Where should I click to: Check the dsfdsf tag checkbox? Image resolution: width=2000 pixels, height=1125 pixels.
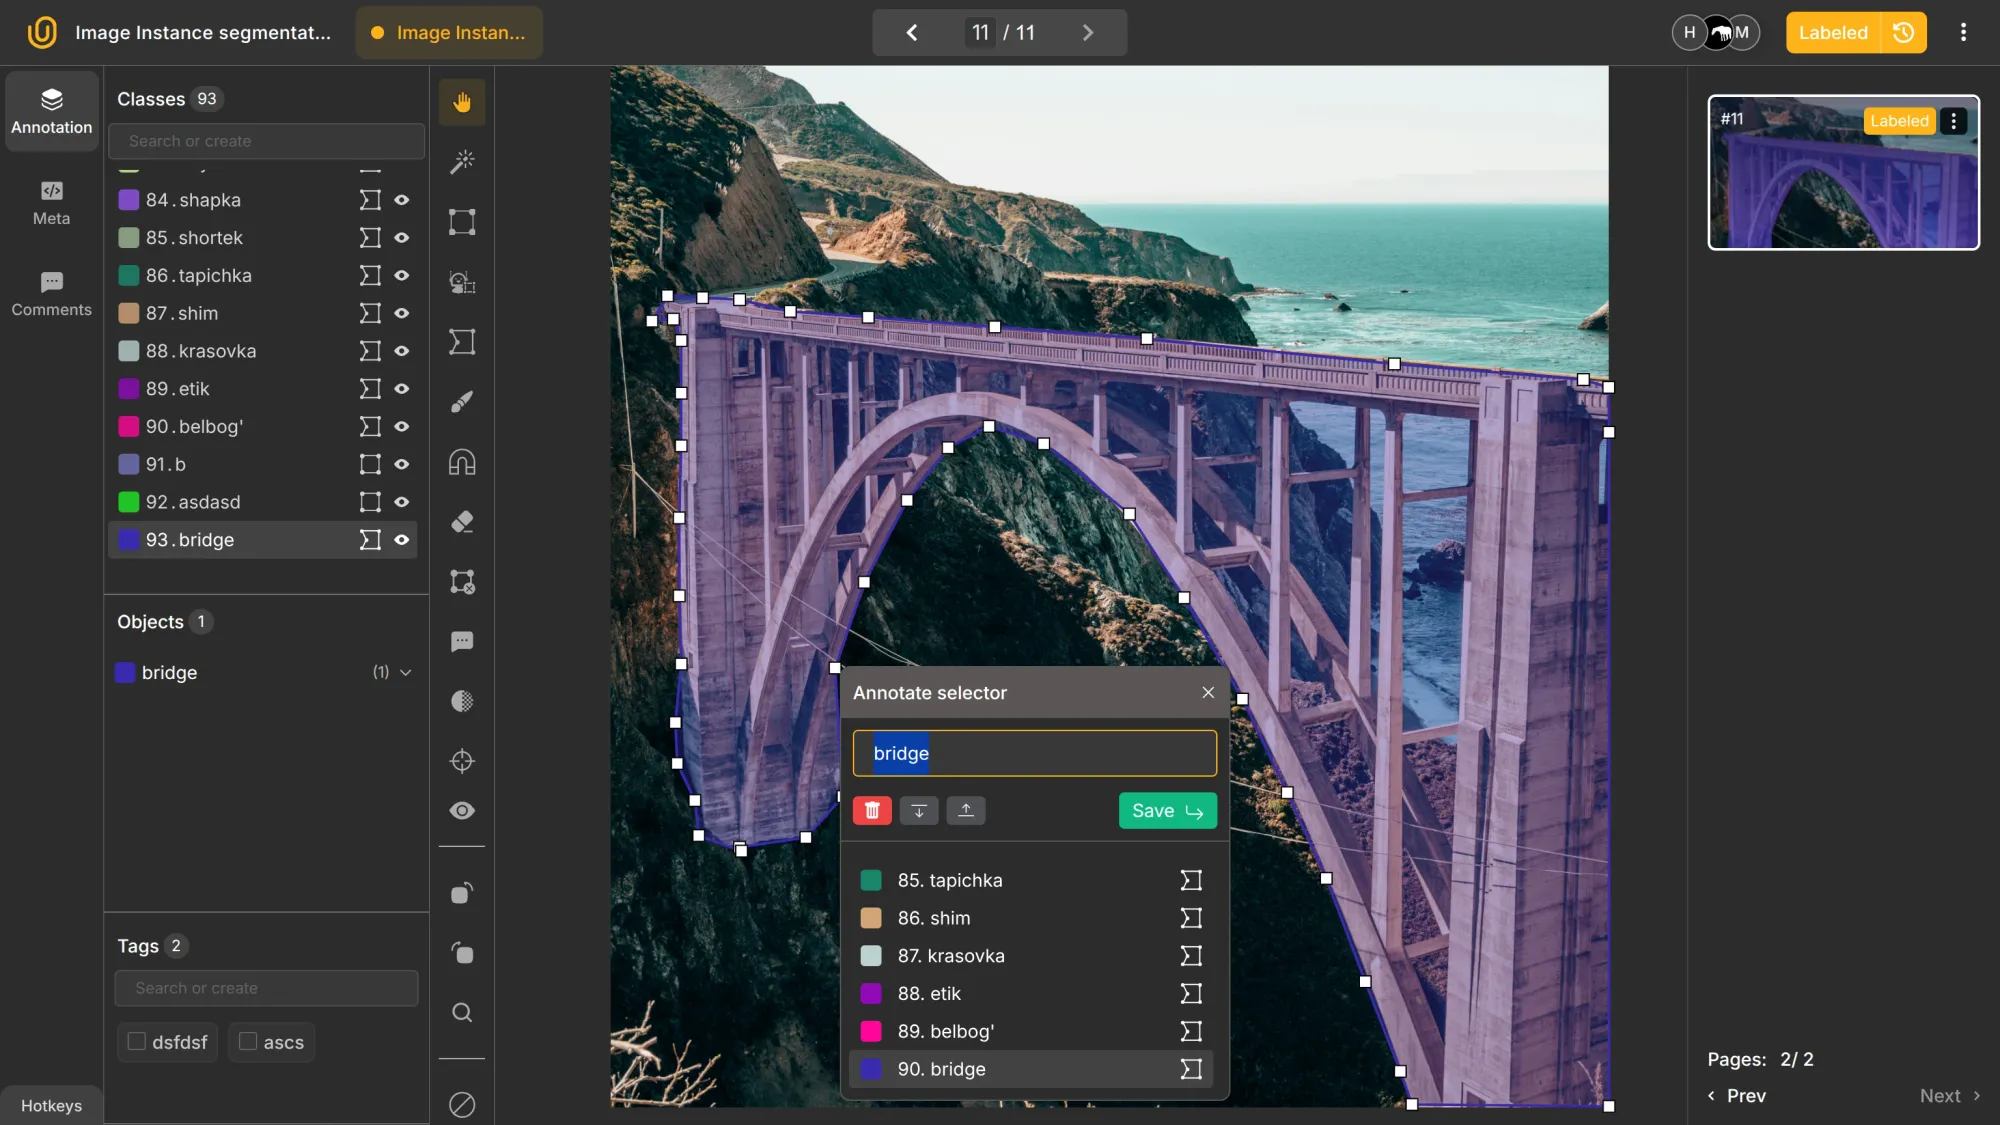[x=138, y=1041]
